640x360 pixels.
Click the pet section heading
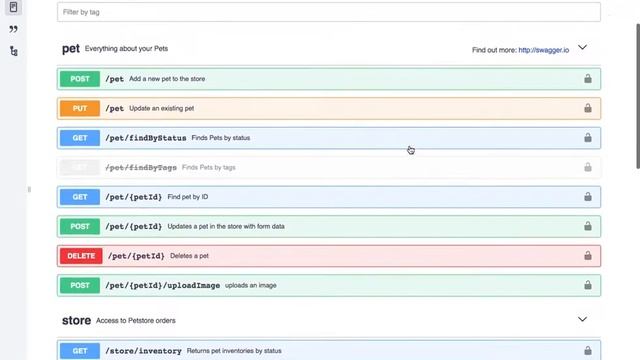(71, 49)
